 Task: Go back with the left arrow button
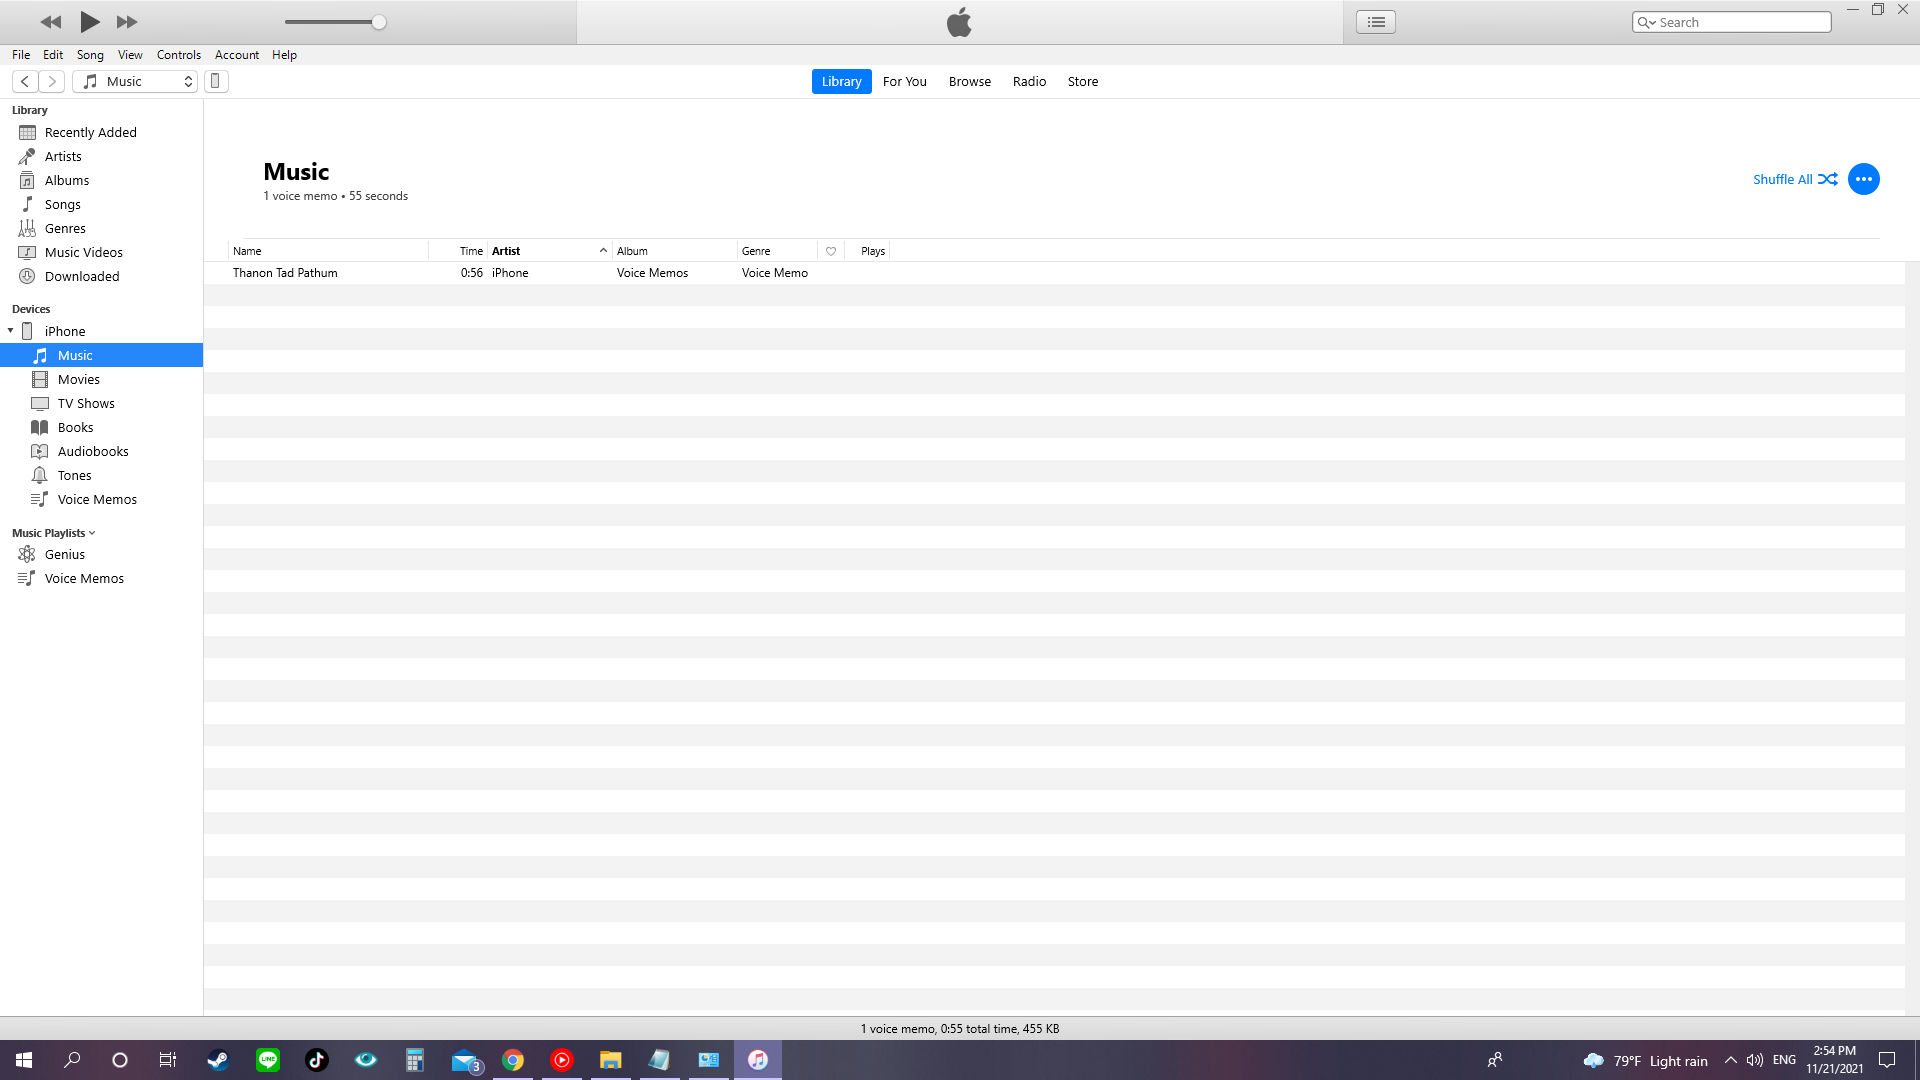25,82
